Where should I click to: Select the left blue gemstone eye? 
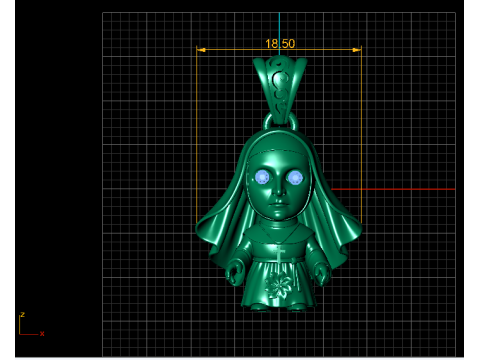pyautogui.click(x=262, y=177)
